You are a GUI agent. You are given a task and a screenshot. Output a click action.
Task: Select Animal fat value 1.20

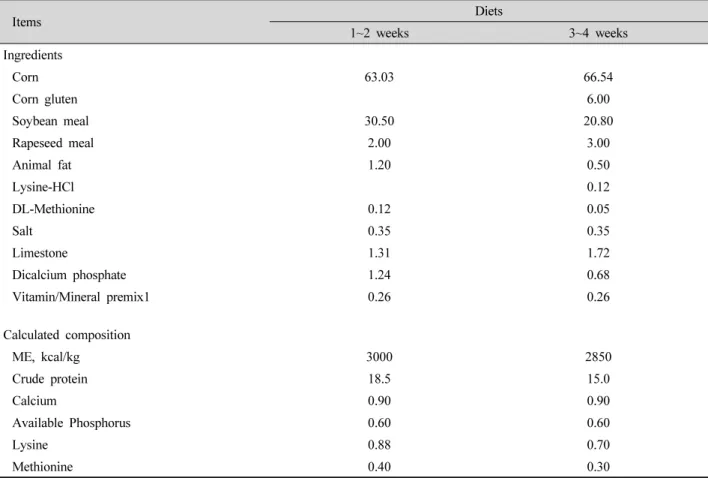(x=379, y=165)
